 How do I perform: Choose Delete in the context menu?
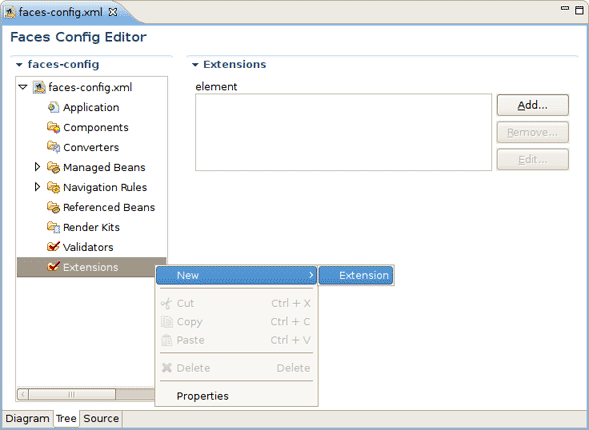237,368
